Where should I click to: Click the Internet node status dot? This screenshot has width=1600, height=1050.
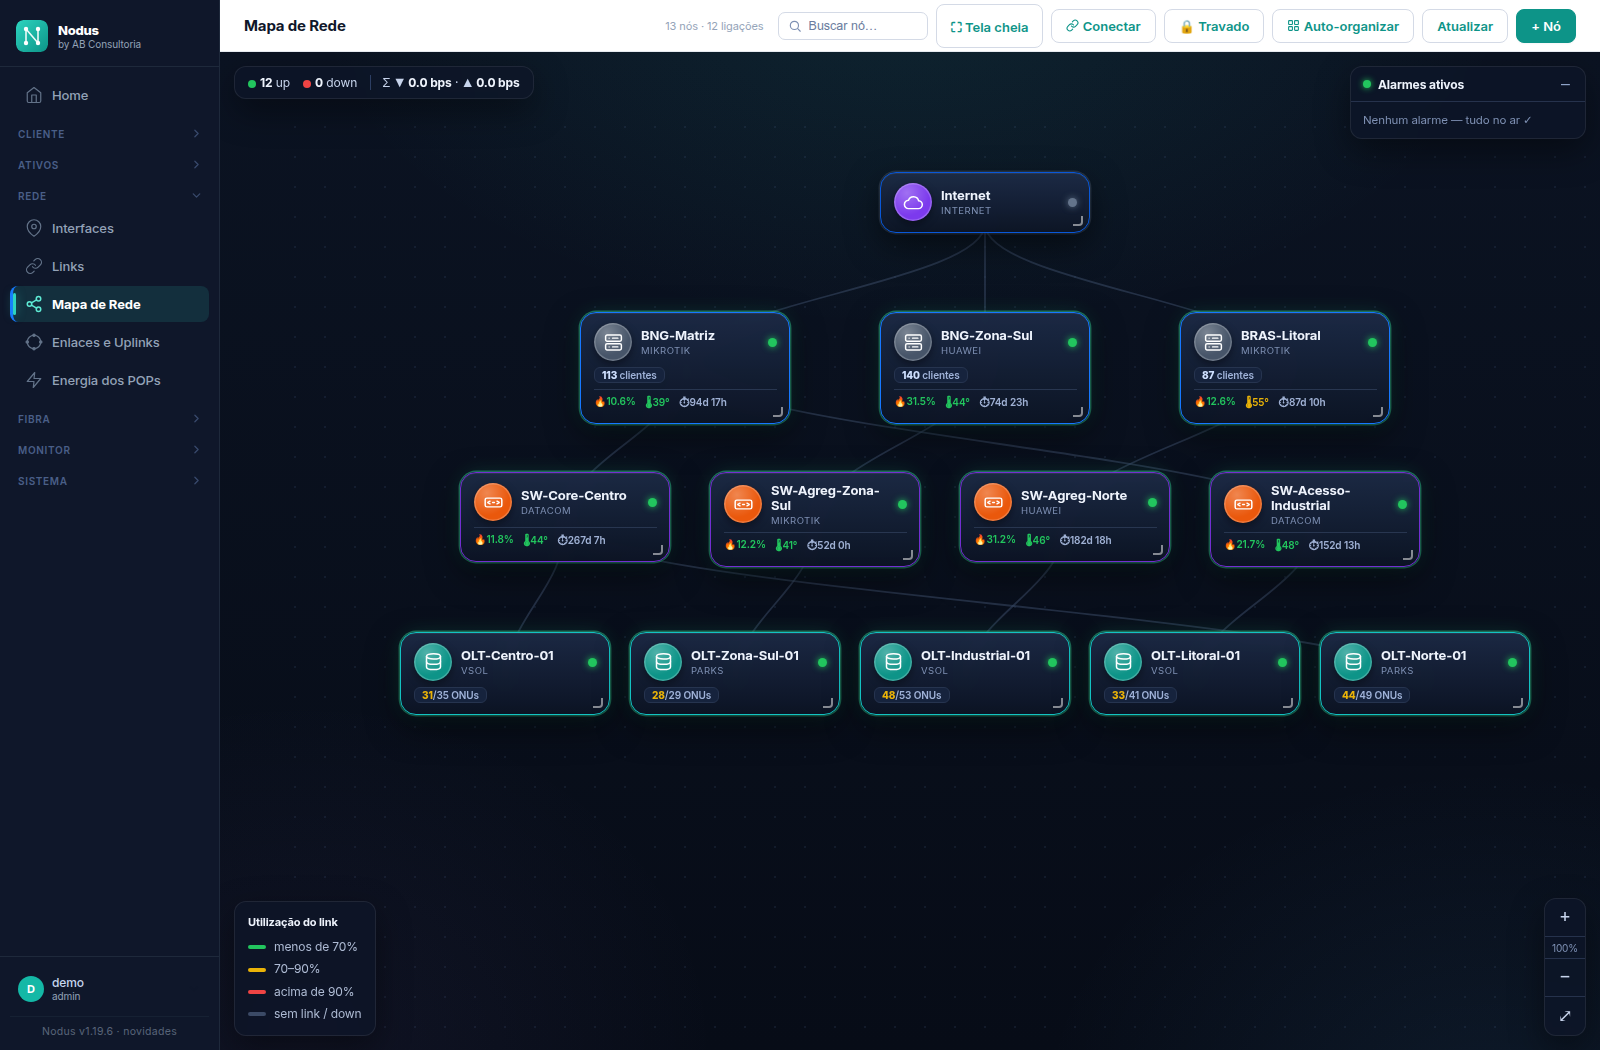1072,202
